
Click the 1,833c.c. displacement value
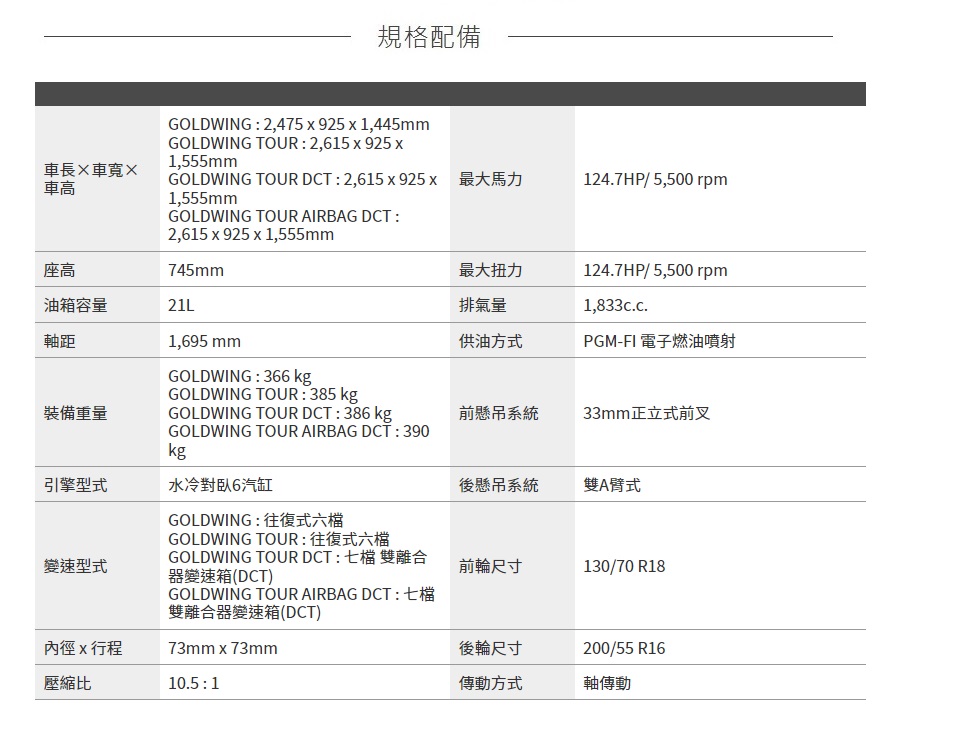(615, 305)
